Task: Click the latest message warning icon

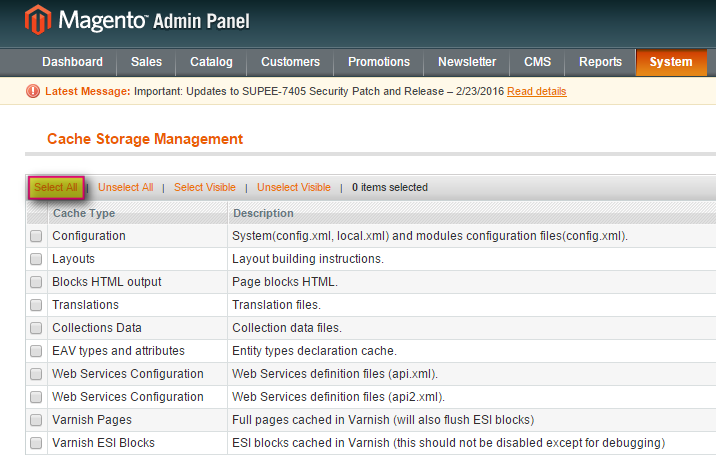Action: [34, 91]
